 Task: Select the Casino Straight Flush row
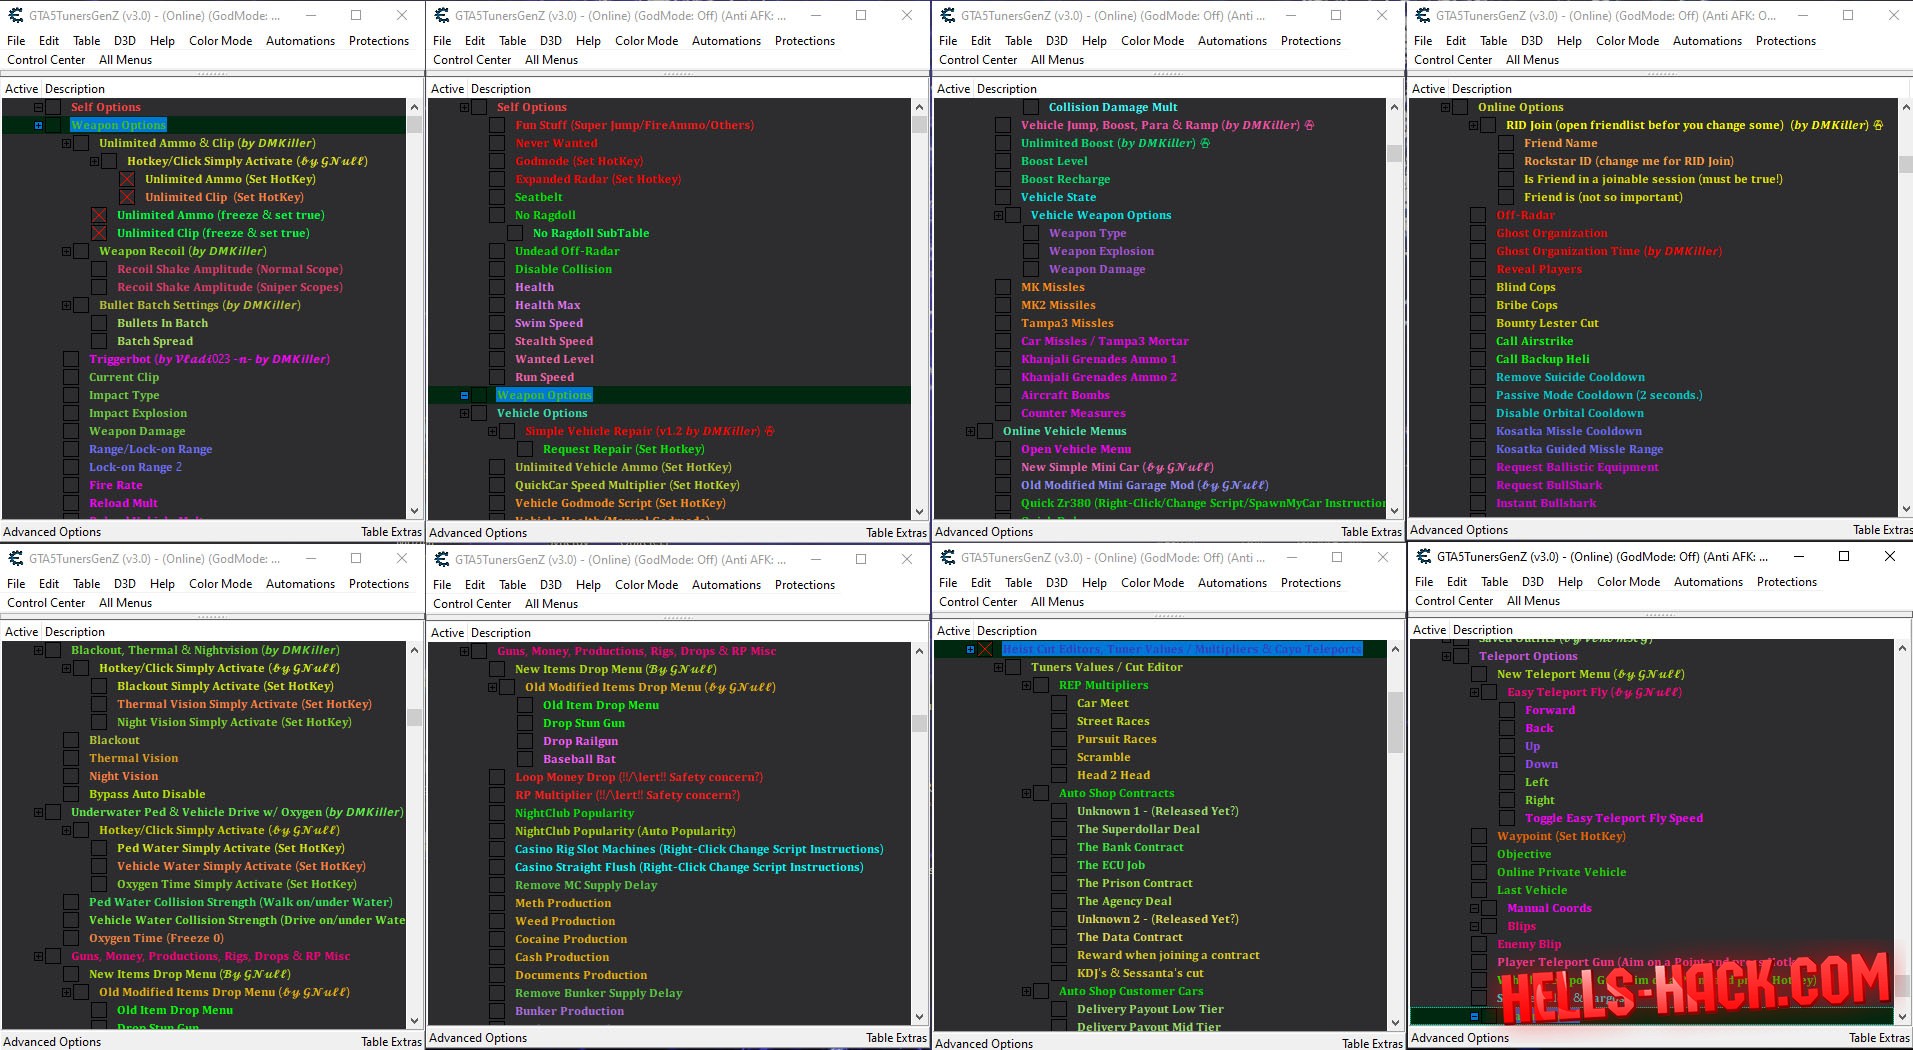tap(688, 867)
